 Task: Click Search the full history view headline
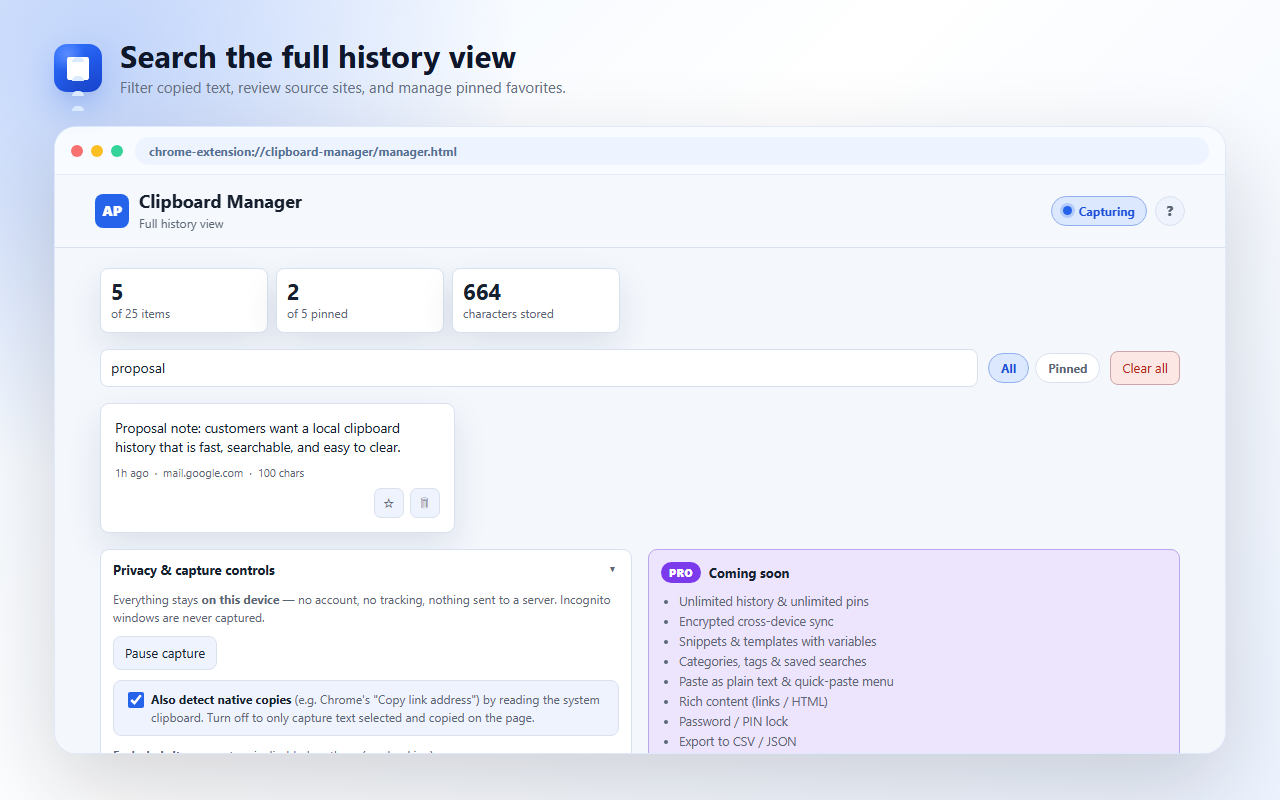[x=318, y=57]
